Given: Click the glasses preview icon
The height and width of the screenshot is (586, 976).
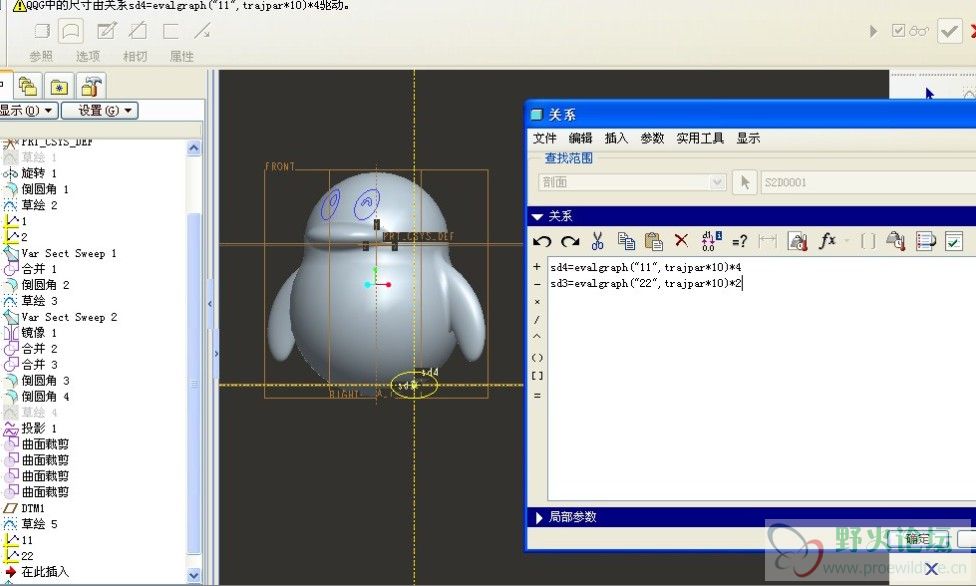Looking at the screenshot, I should pyautogui.click(x=919, y=31).
